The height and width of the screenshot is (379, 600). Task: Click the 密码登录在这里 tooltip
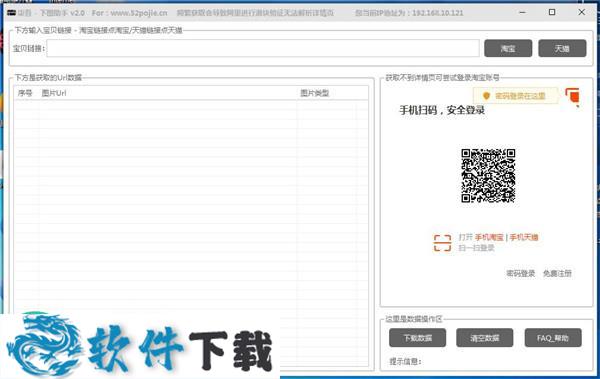click(515, 96)
